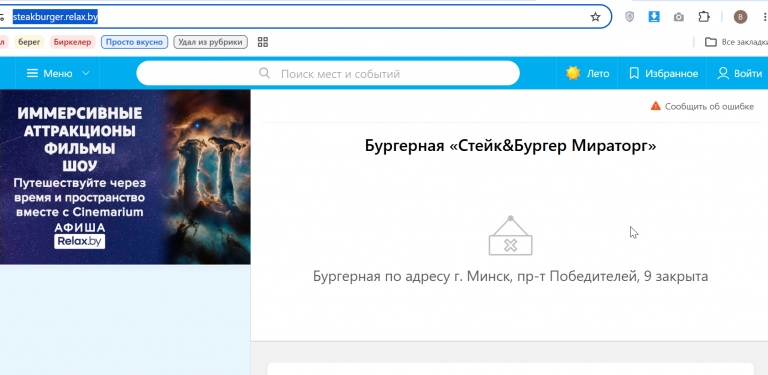The width and height of the screenshot is (768, 375).
Task: Click Сообщить об ошибке link
Action: [709, 106]
